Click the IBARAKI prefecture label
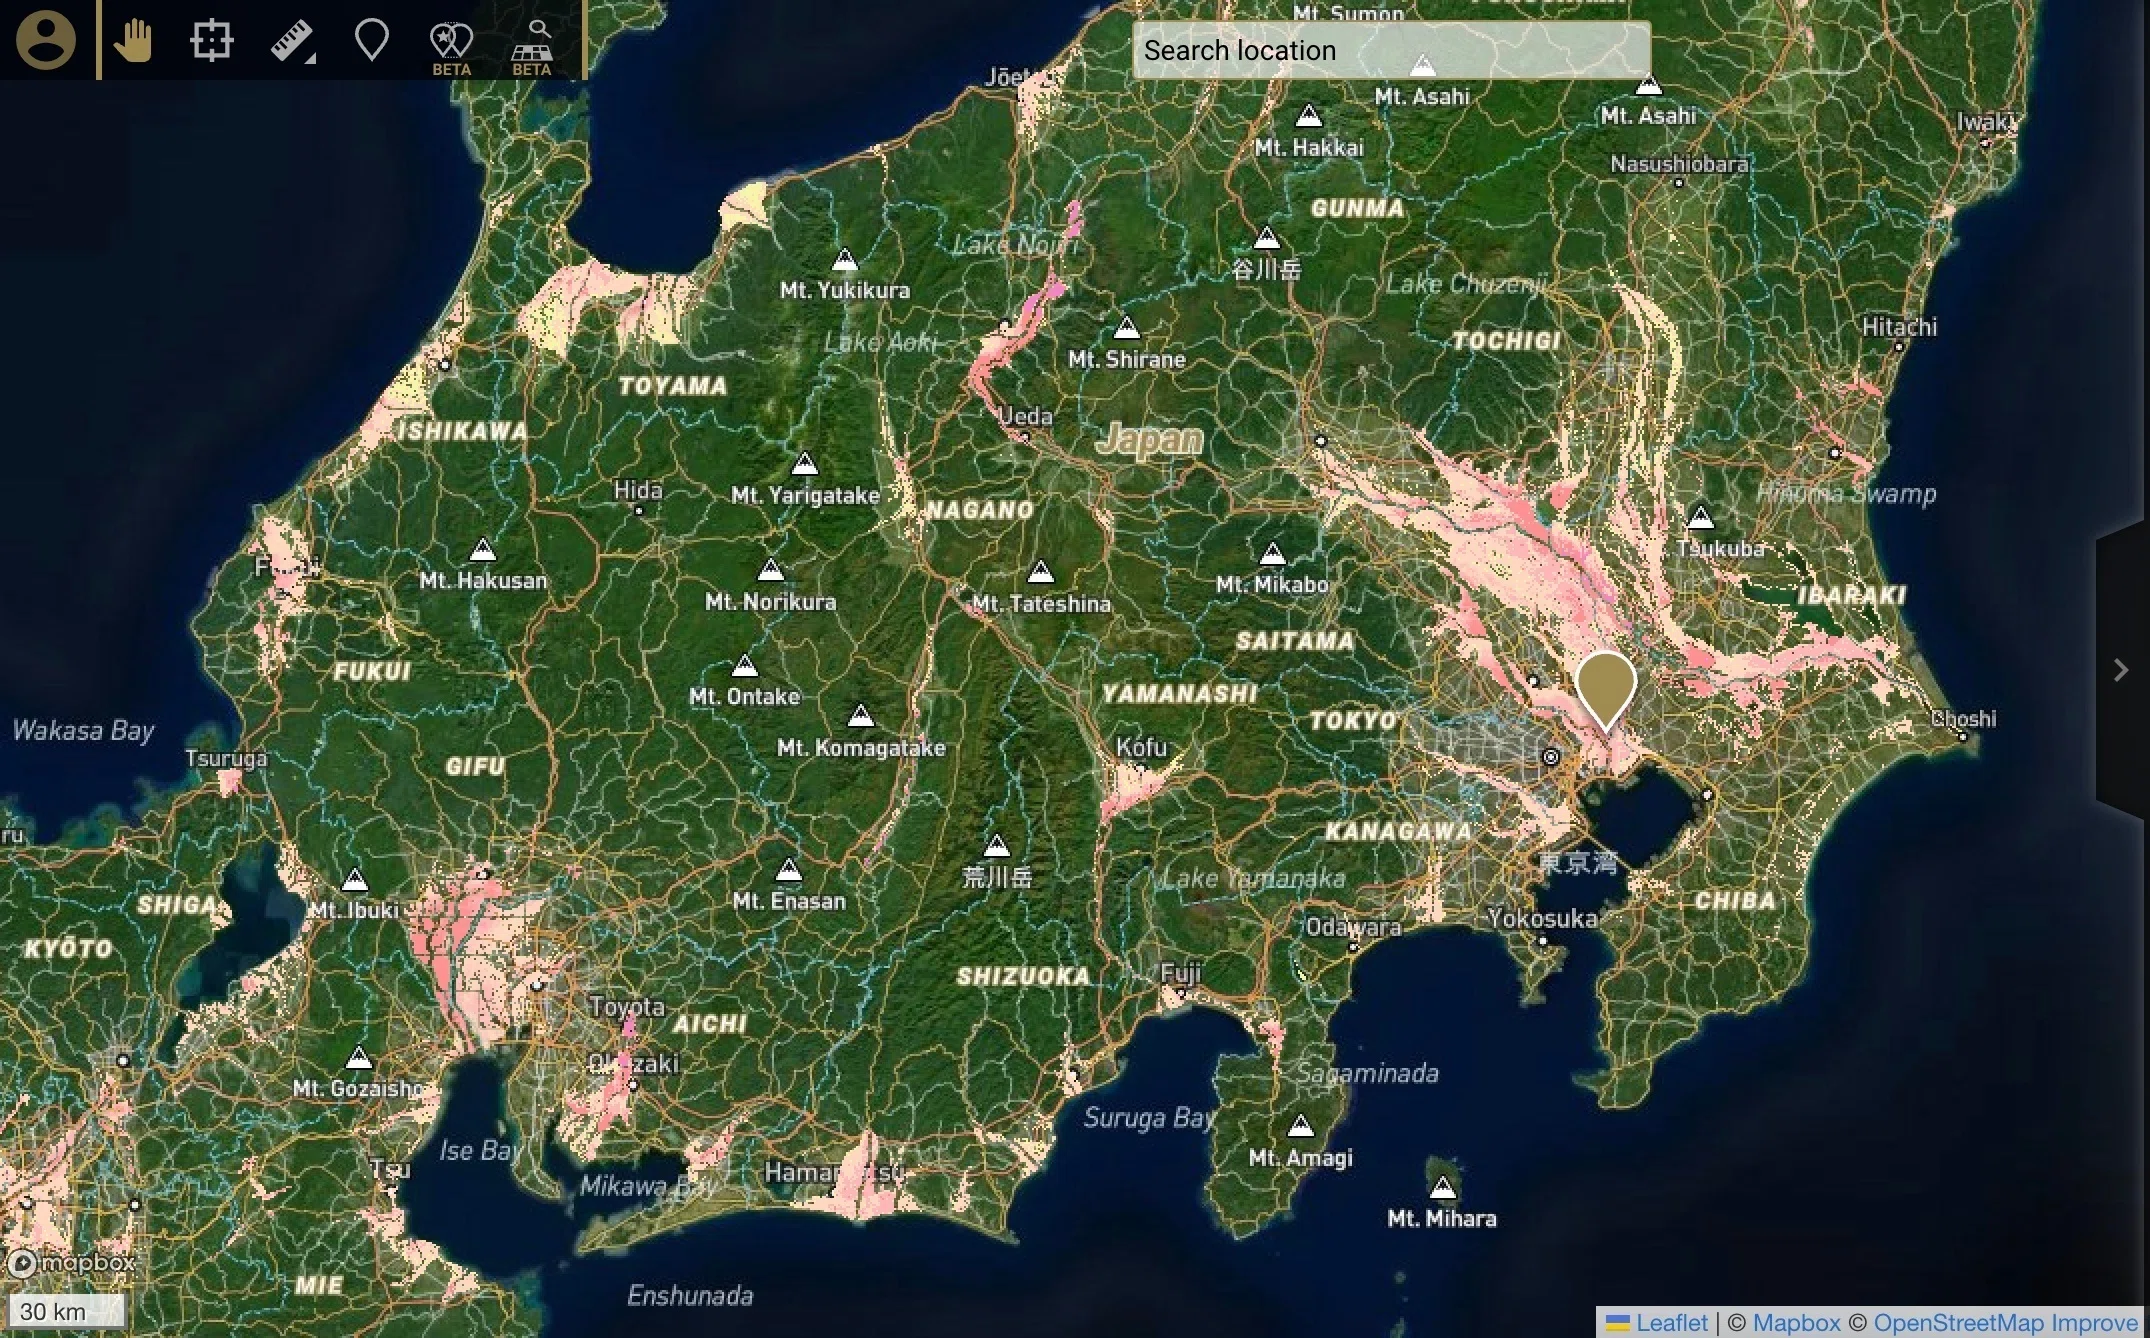 1852,595
